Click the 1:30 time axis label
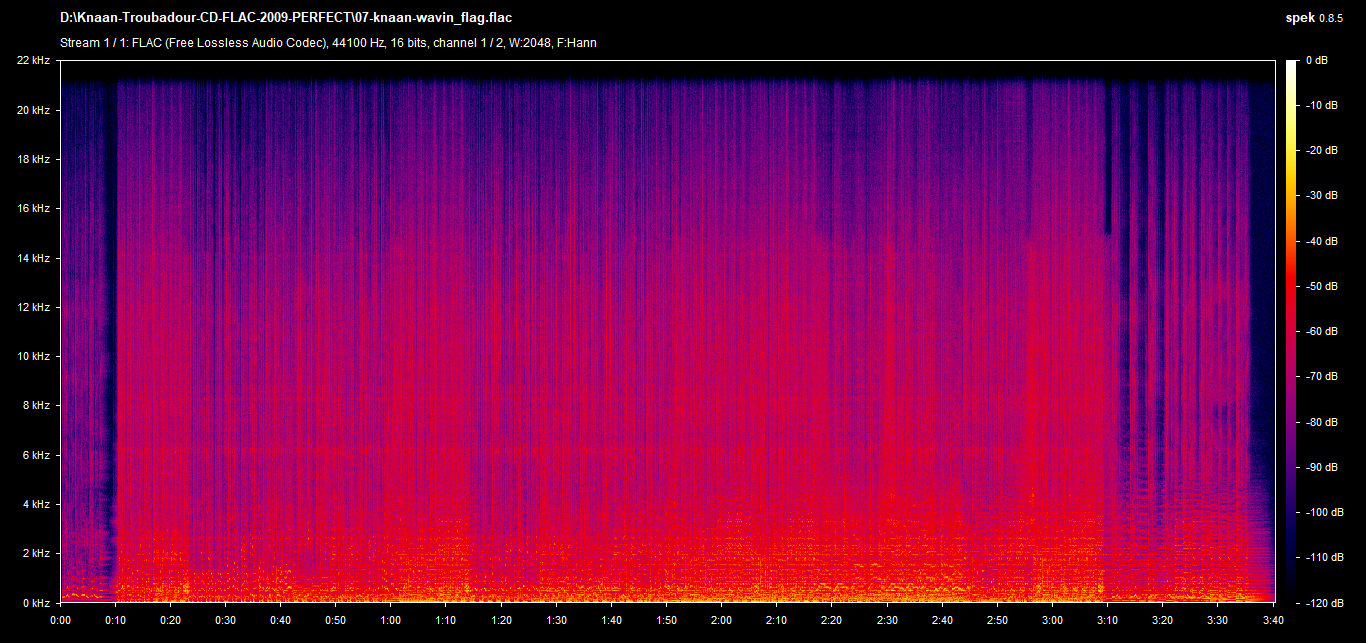This screenshot has height=643, width=1366. [556, 619]
